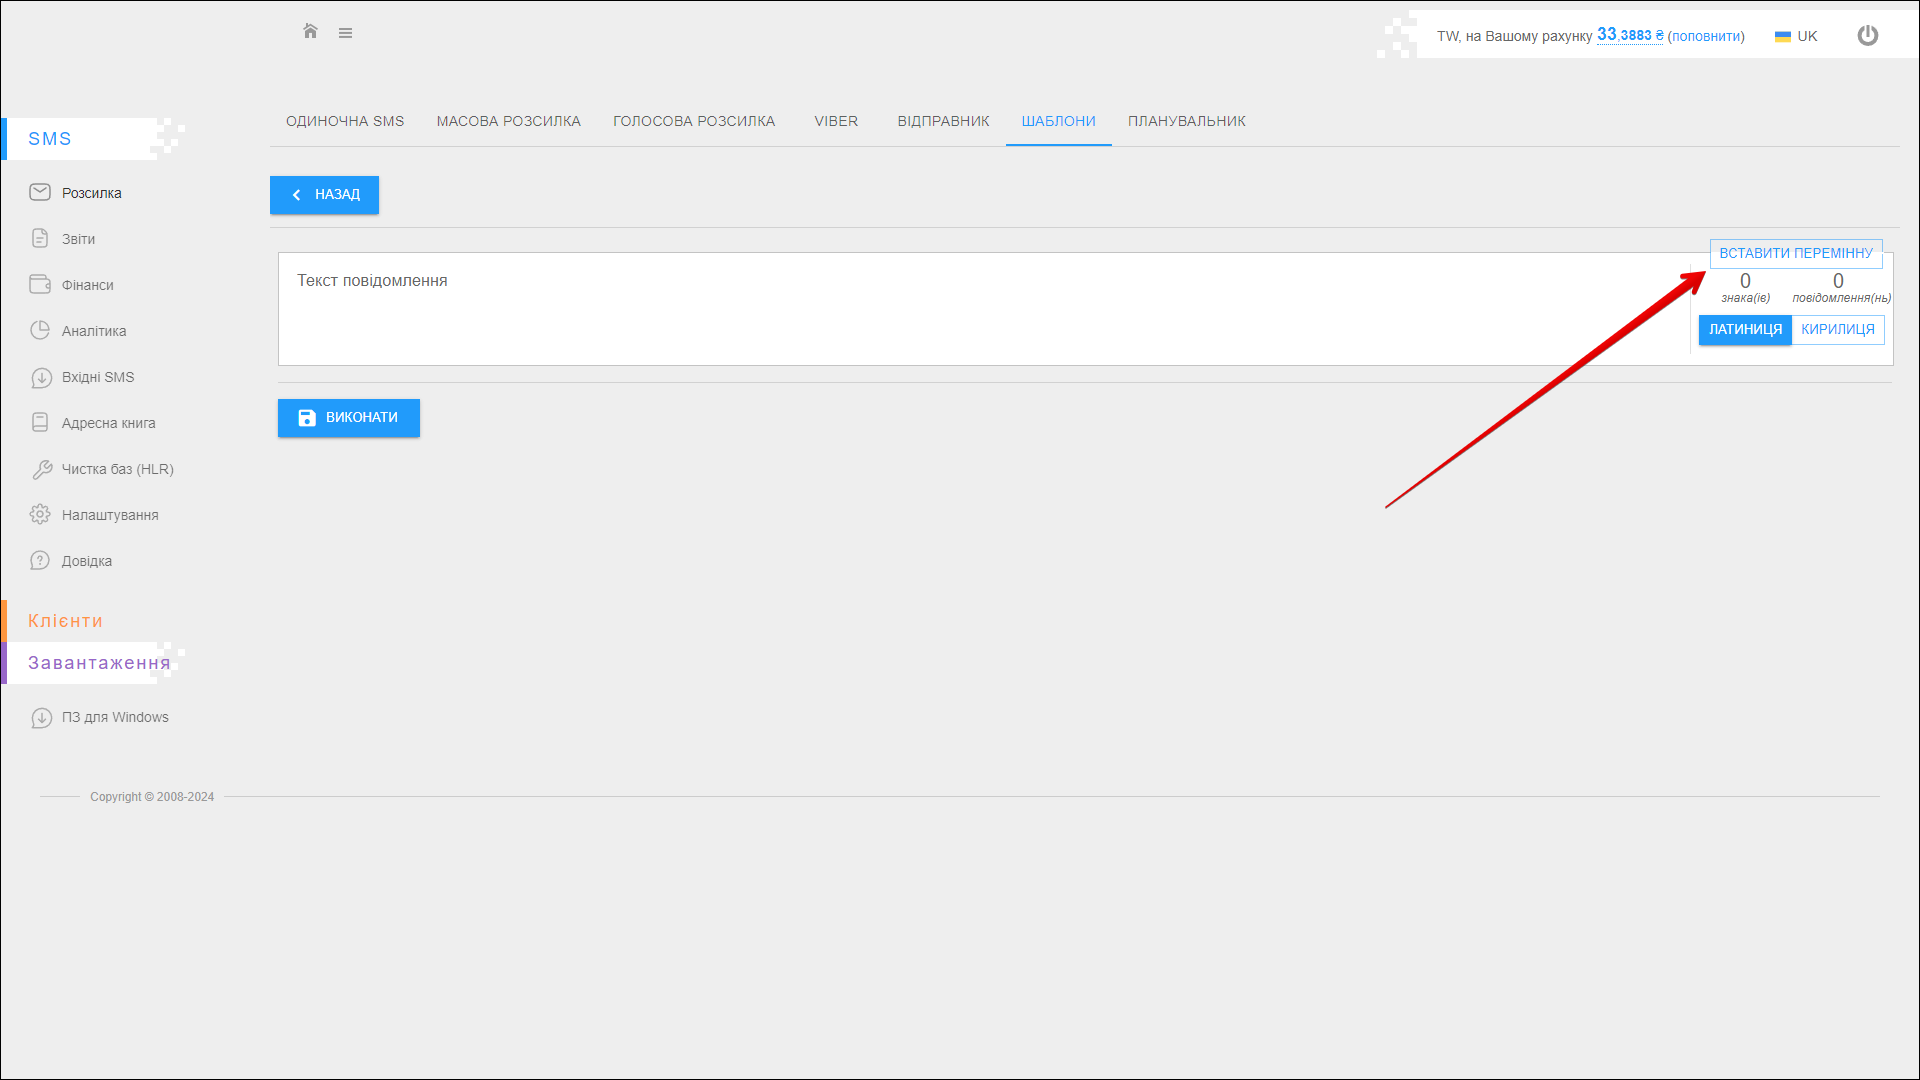Image resolution: width=1920 pixels, height=1080 pixels.
Task: Click the поповнити balance link
Action: click(1705, 36)
